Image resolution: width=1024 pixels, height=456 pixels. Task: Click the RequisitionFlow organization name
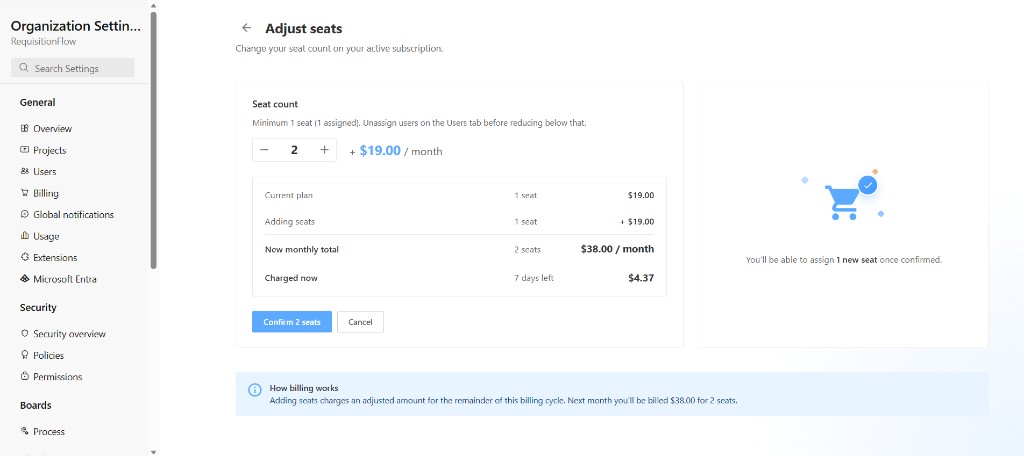pyautogui.click(x=44, y=41)
